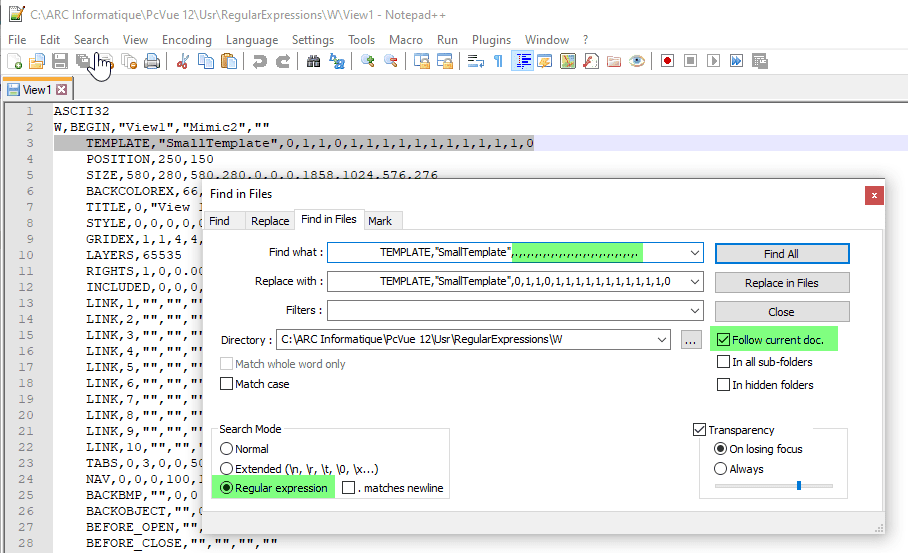
Task: Start macro recording with the red record icon
Action: 667,61
